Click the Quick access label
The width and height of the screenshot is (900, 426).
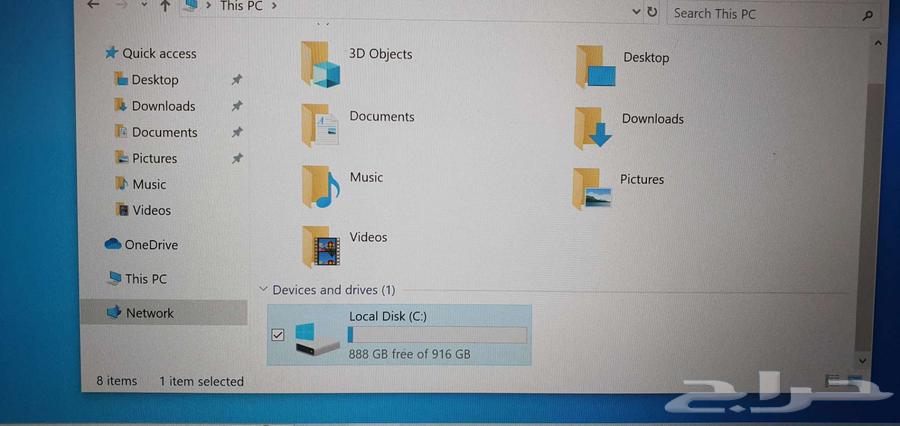159,53
